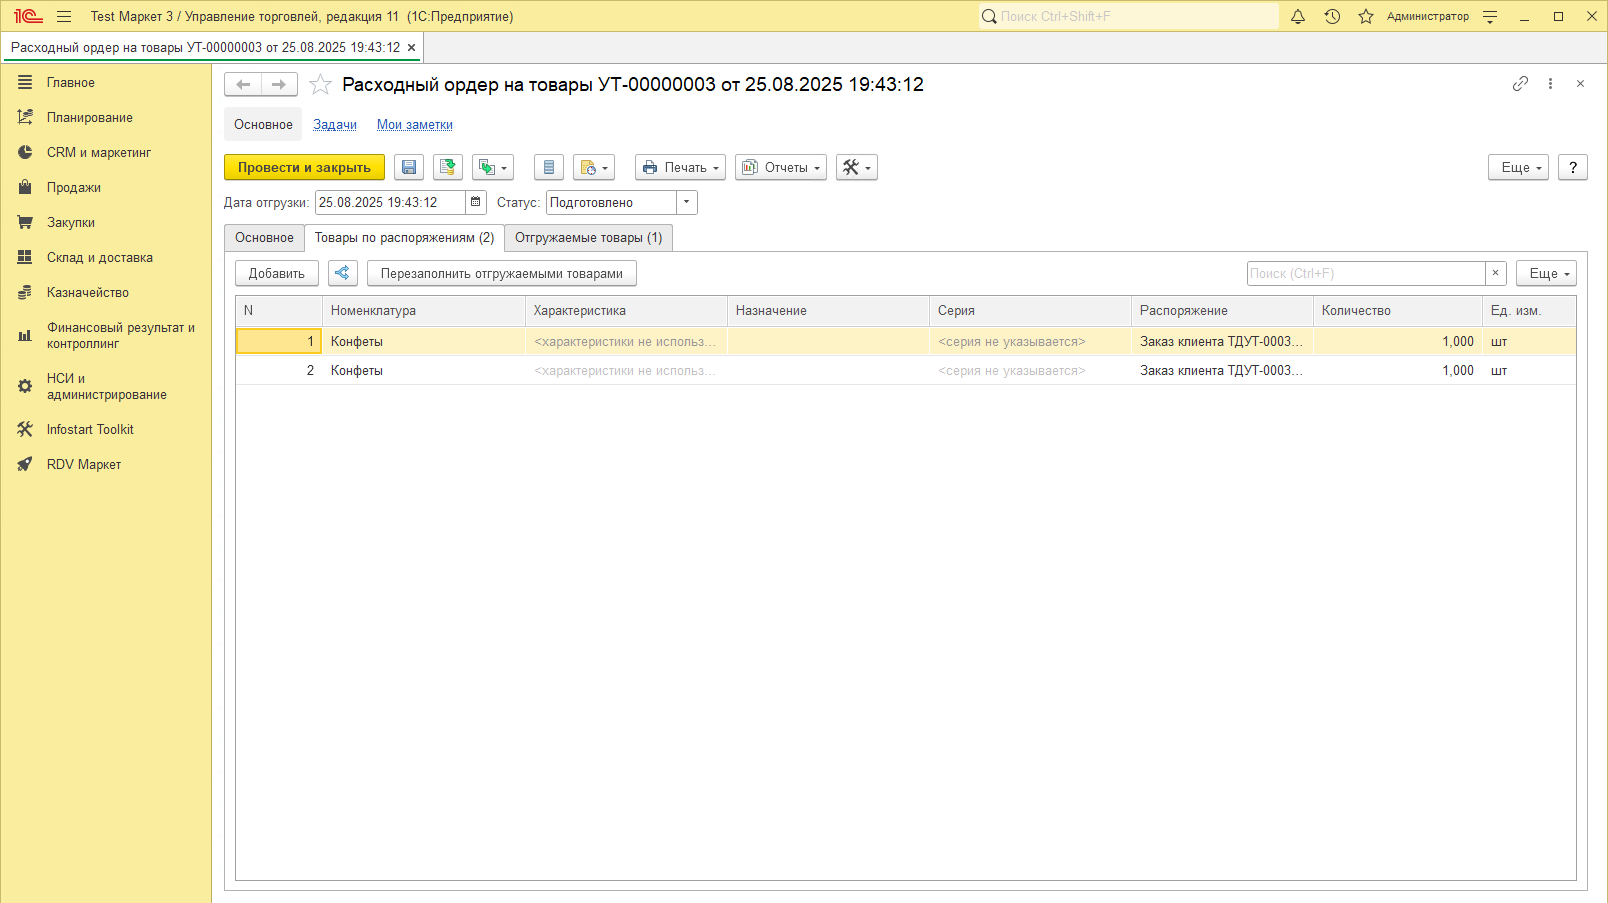The height and width of the screenshot is (903, 1608).
Task: Save the document with the floppy disk icon
Action: (409, 167)
